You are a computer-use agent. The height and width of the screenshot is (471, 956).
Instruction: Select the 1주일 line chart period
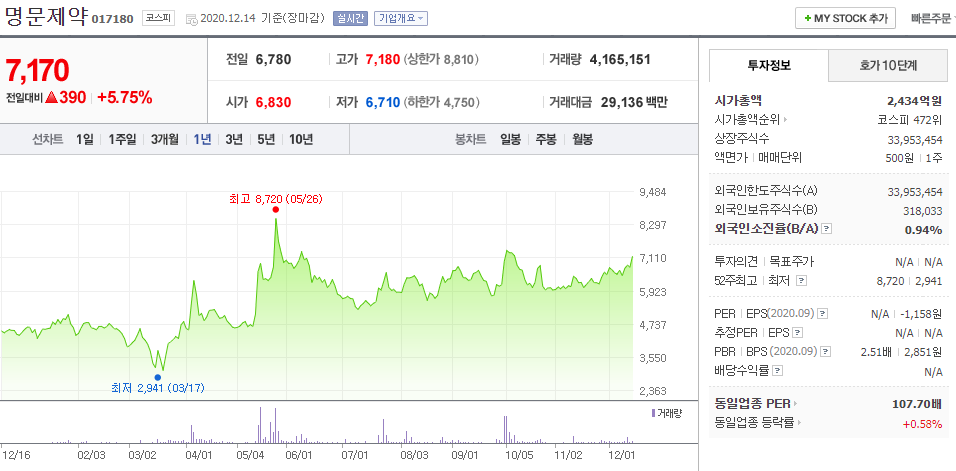[x=122, y=140]
